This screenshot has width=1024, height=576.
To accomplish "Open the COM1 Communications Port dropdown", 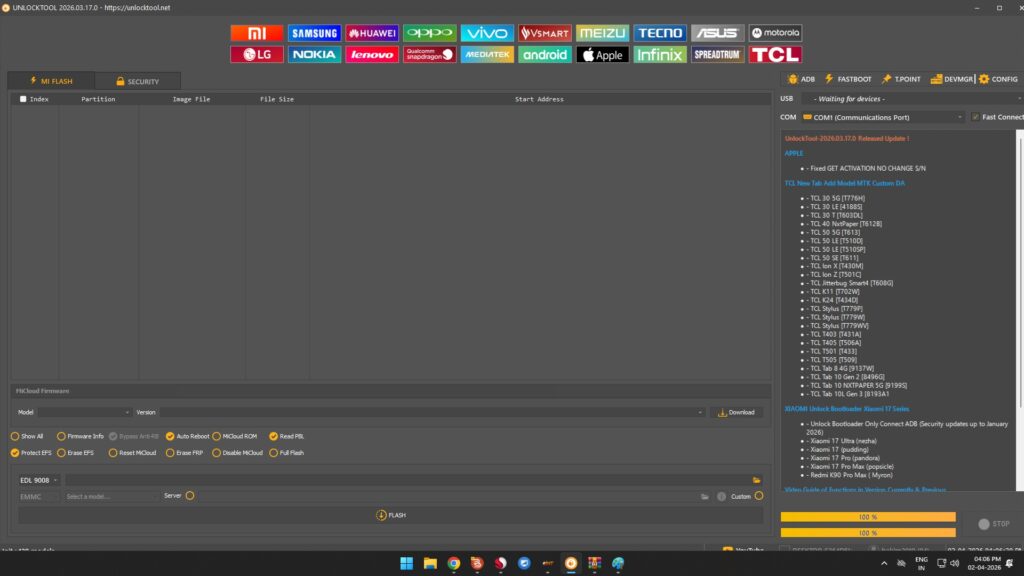I will coord(883,118).
